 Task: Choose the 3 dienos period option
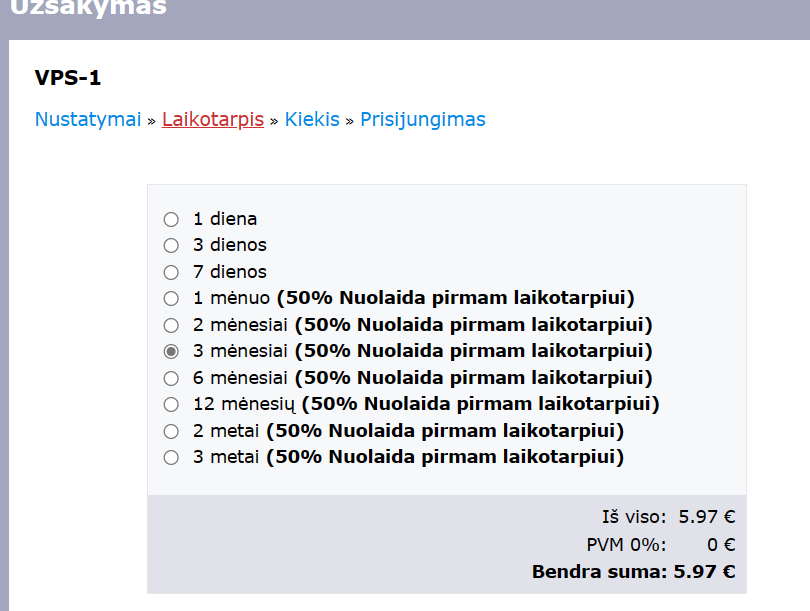pos(171,245)
